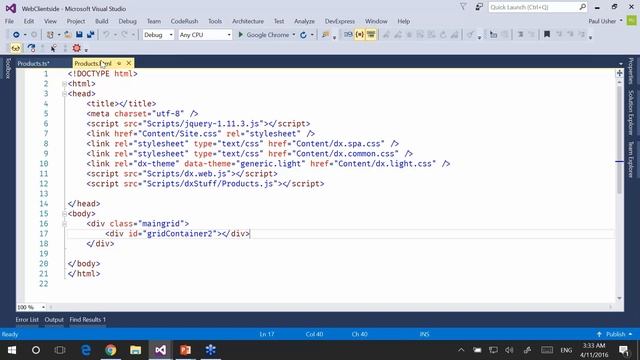This screenshot has width=640, height=360.
Task: Toggle the highlighted braces {=} toolbar button
Action: coord(360,35)
